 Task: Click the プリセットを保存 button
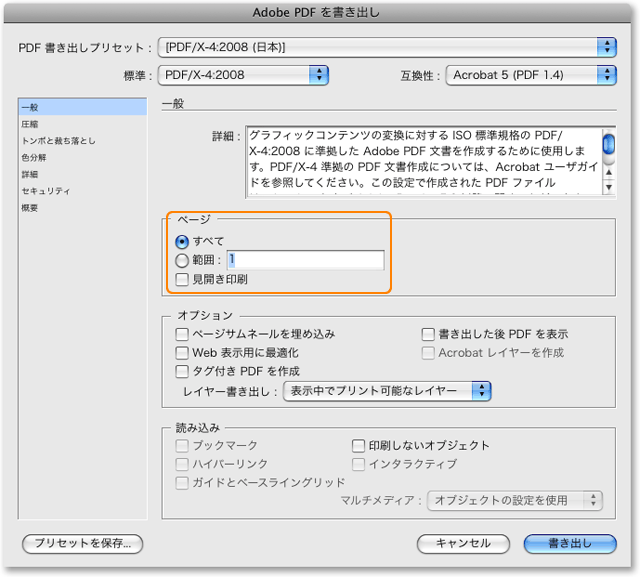83,544
